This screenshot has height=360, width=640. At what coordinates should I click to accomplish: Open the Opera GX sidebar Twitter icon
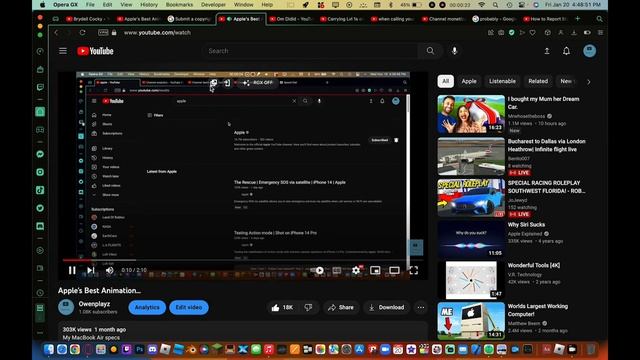[x=40, y=208]
